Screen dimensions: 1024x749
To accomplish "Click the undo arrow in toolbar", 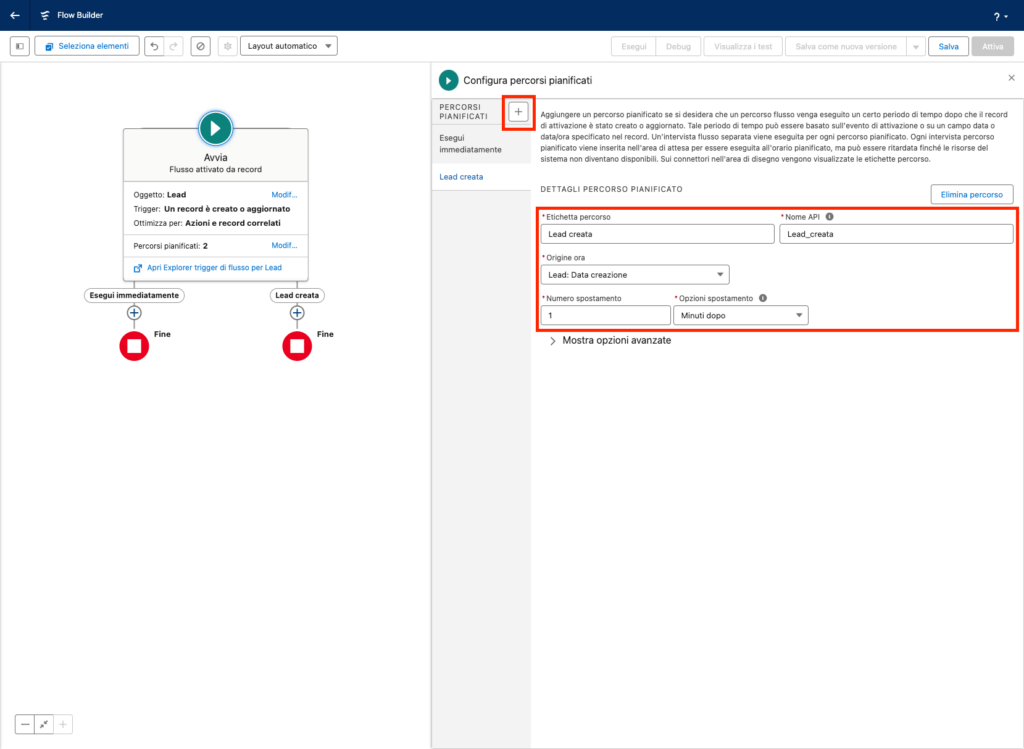I will pos(153,46).
